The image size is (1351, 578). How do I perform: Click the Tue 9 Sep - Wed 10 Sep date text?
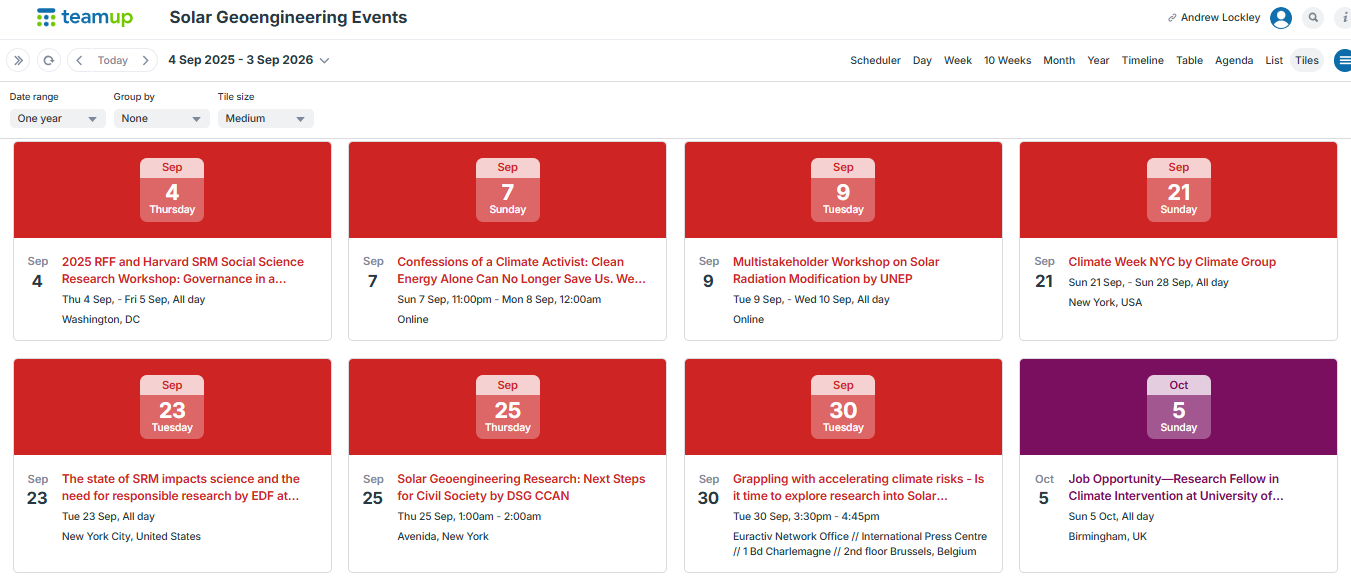coord(811,299)
